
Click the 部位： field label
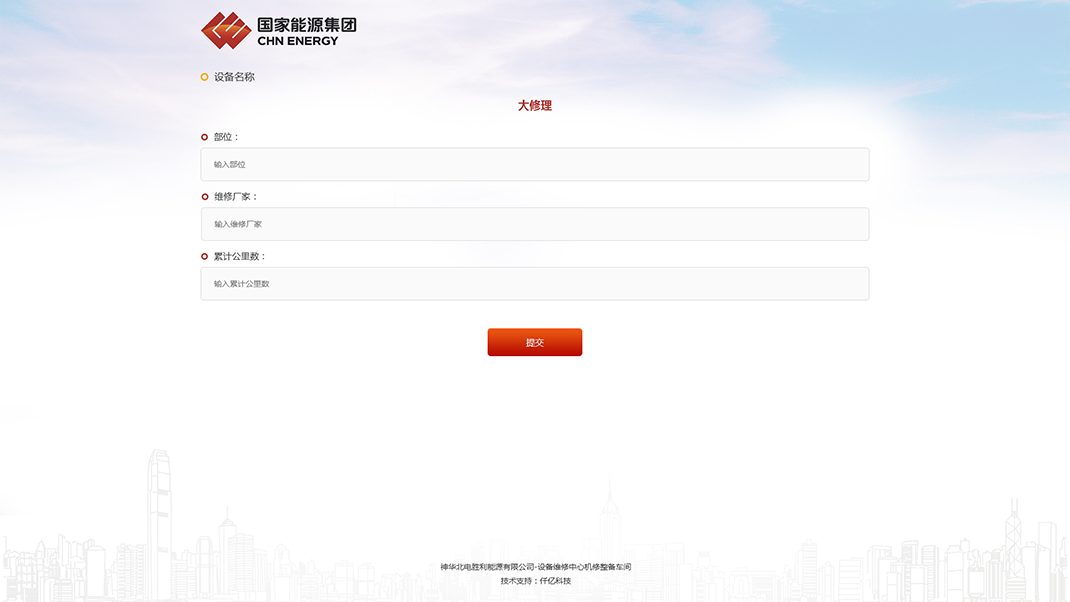[227, 137]
